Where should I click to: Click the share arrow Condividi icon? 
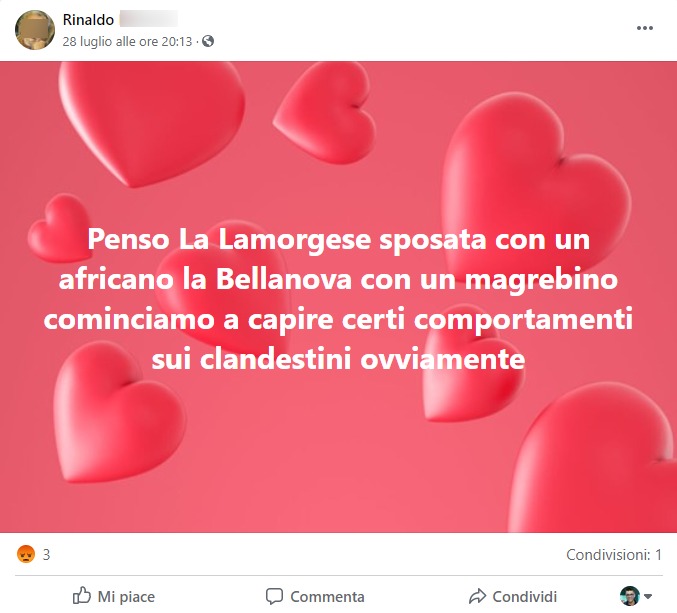[477, 596]
